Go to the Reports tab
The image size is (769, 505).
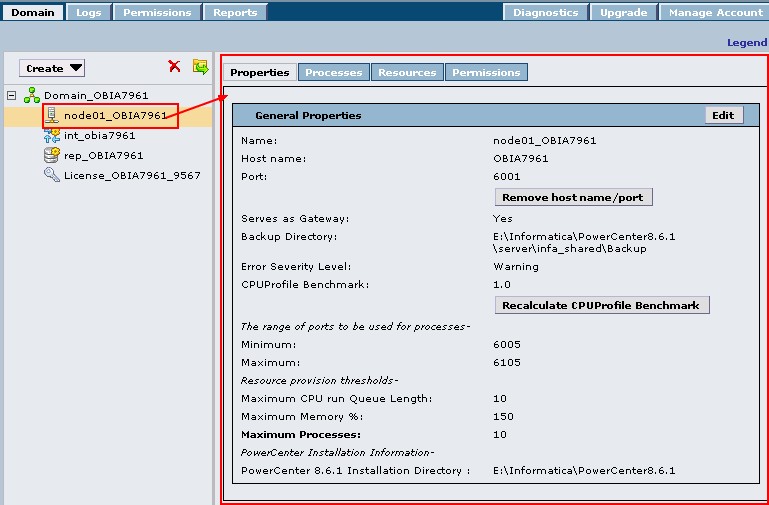(235, 12)
